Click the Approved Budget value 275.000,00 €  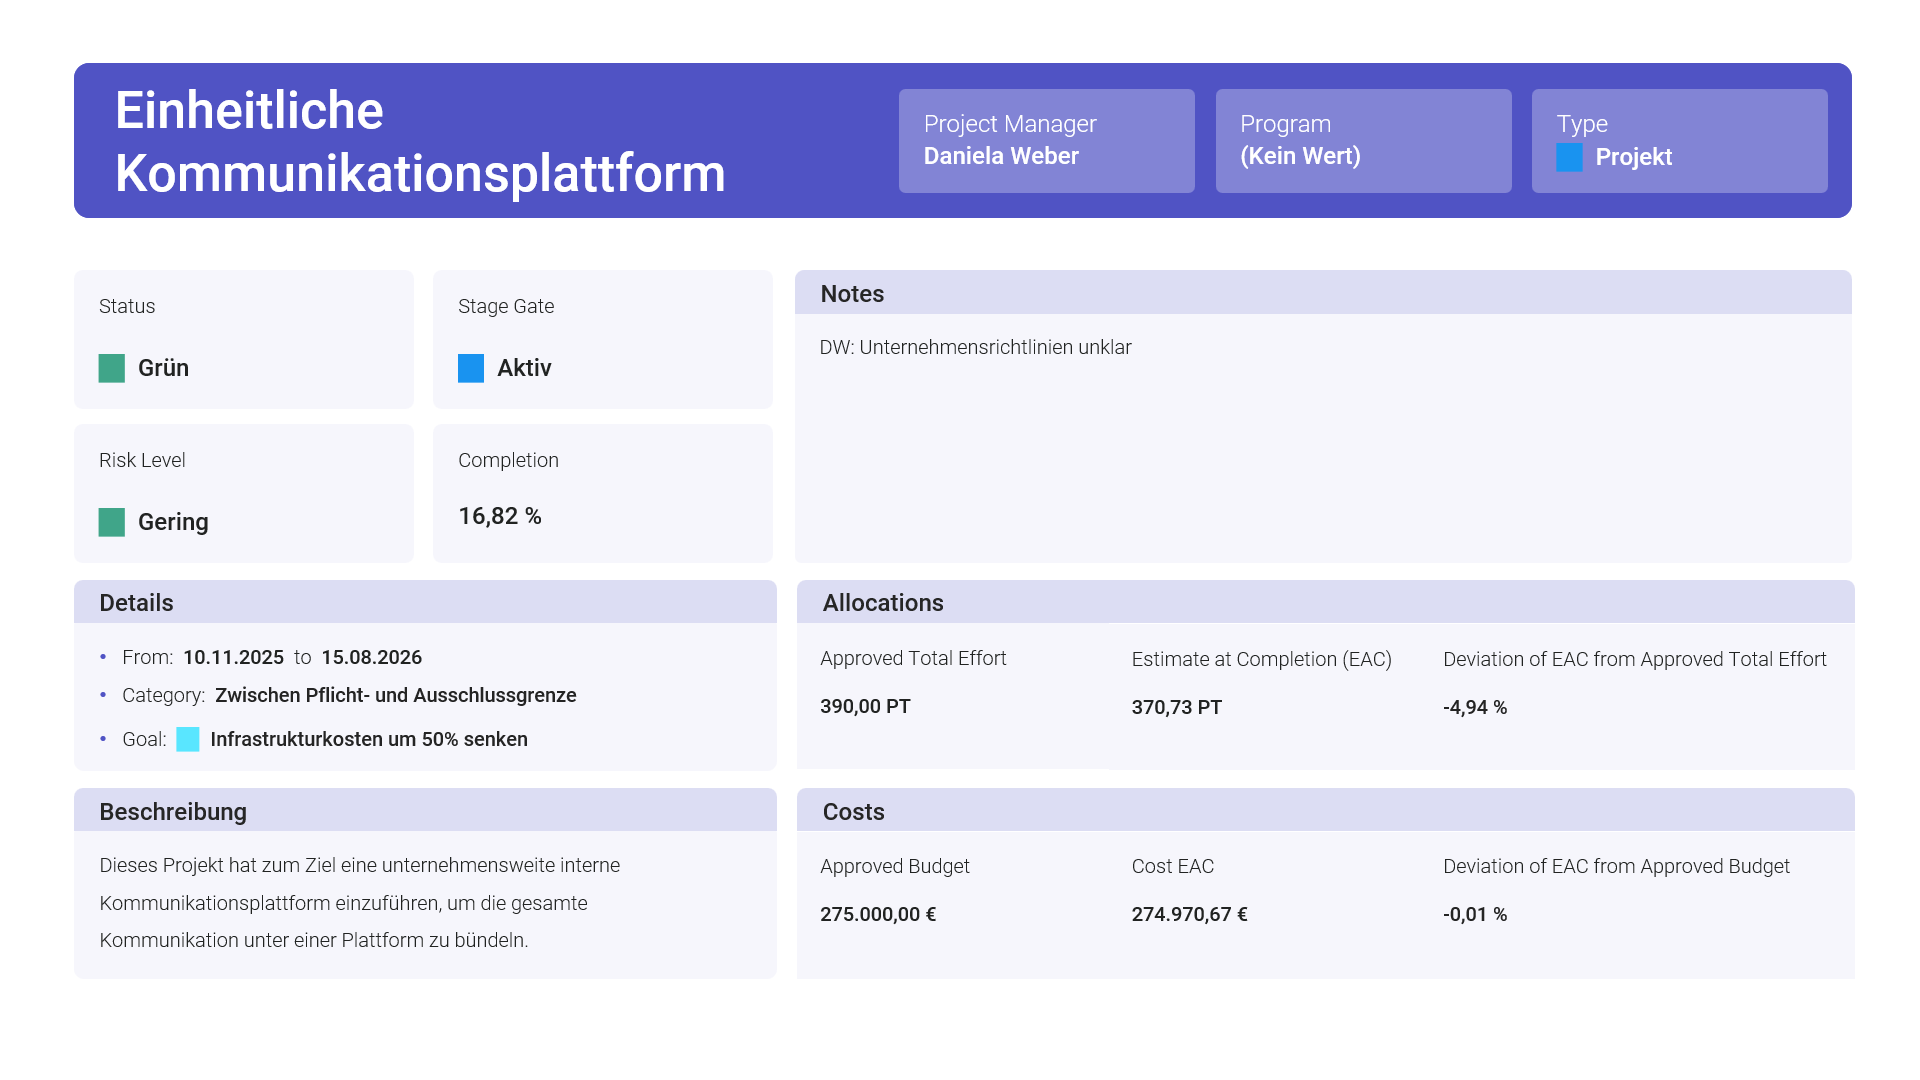[878, 914]
